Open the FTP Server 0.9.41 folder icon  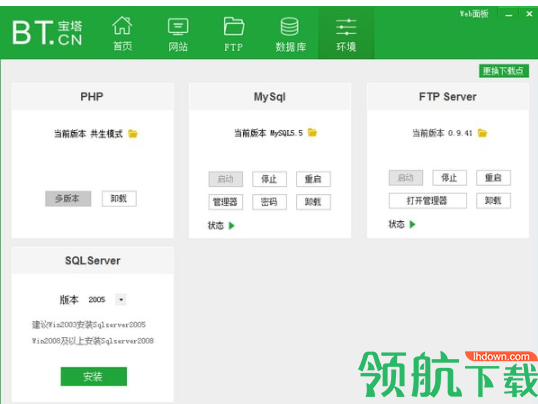pos(482,133)
